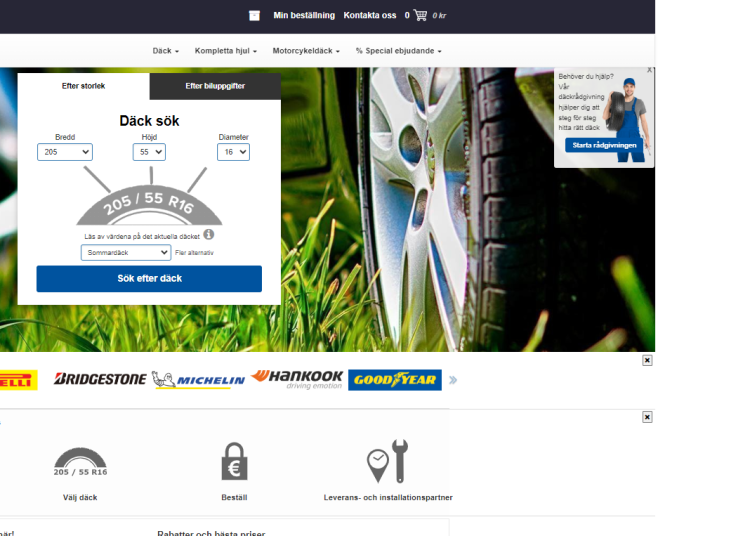Expand the Motorcykeldäck menu
This screenshot has width=750, height=536.
[306, 51]
